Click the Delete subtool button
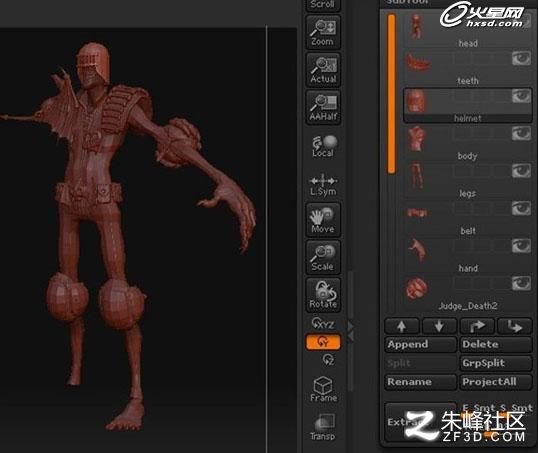 click(496, 344)
